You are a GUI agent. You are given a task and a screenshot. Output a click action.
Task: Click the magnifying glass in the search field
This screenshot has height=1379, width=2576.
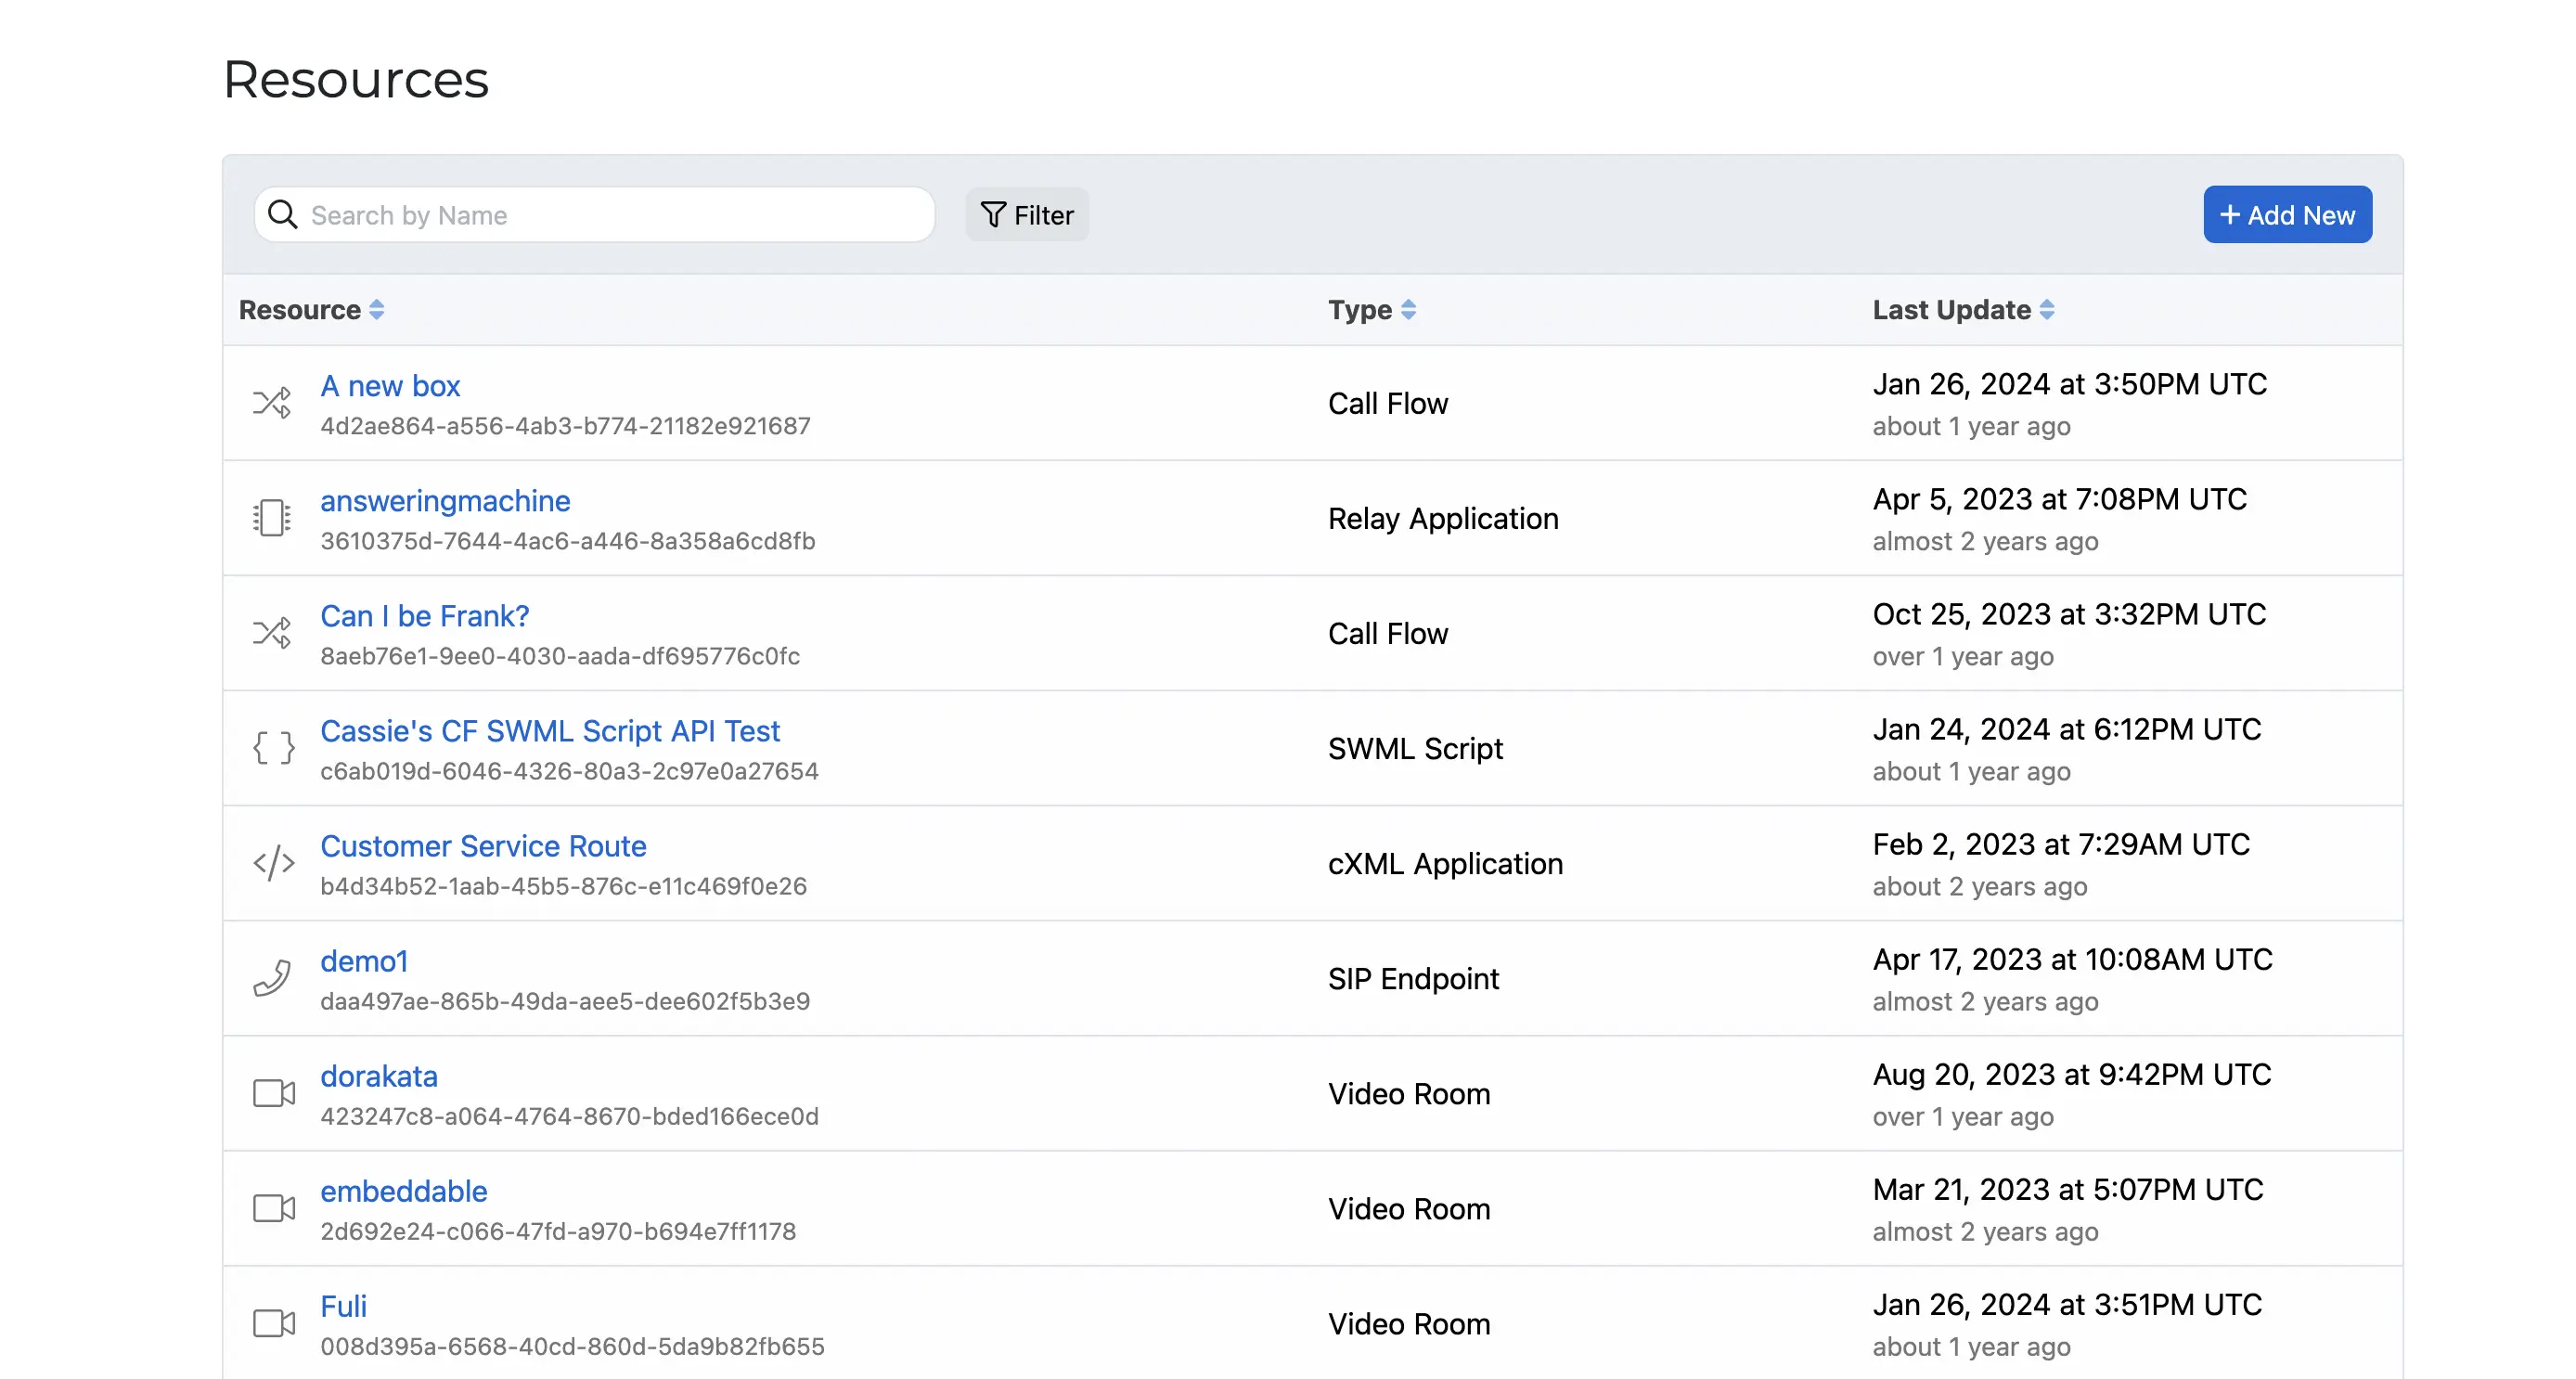click(x=283, y=214)
